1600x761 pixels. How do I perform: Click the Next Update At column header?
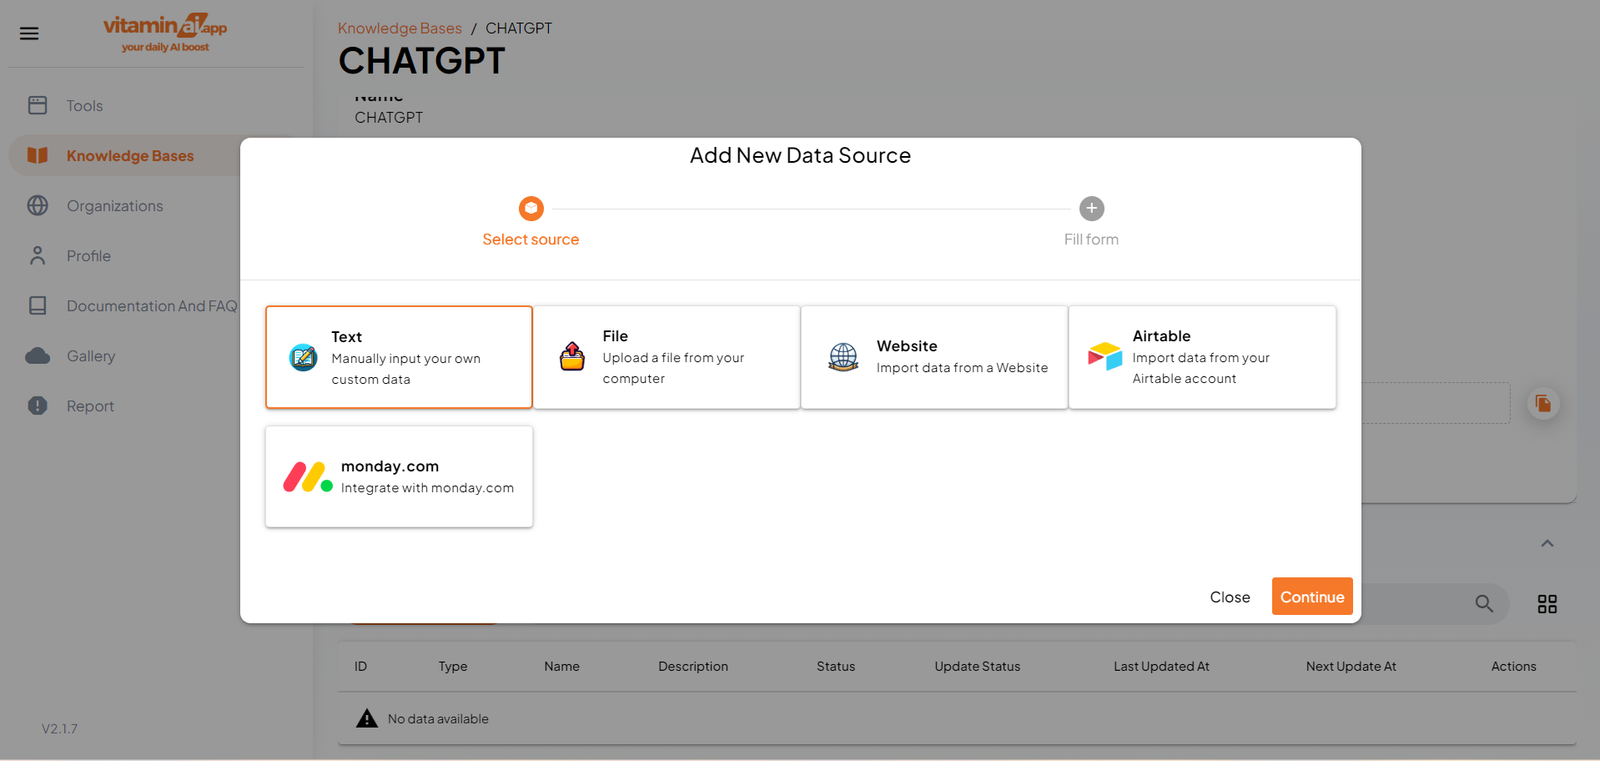[1351, 666]
